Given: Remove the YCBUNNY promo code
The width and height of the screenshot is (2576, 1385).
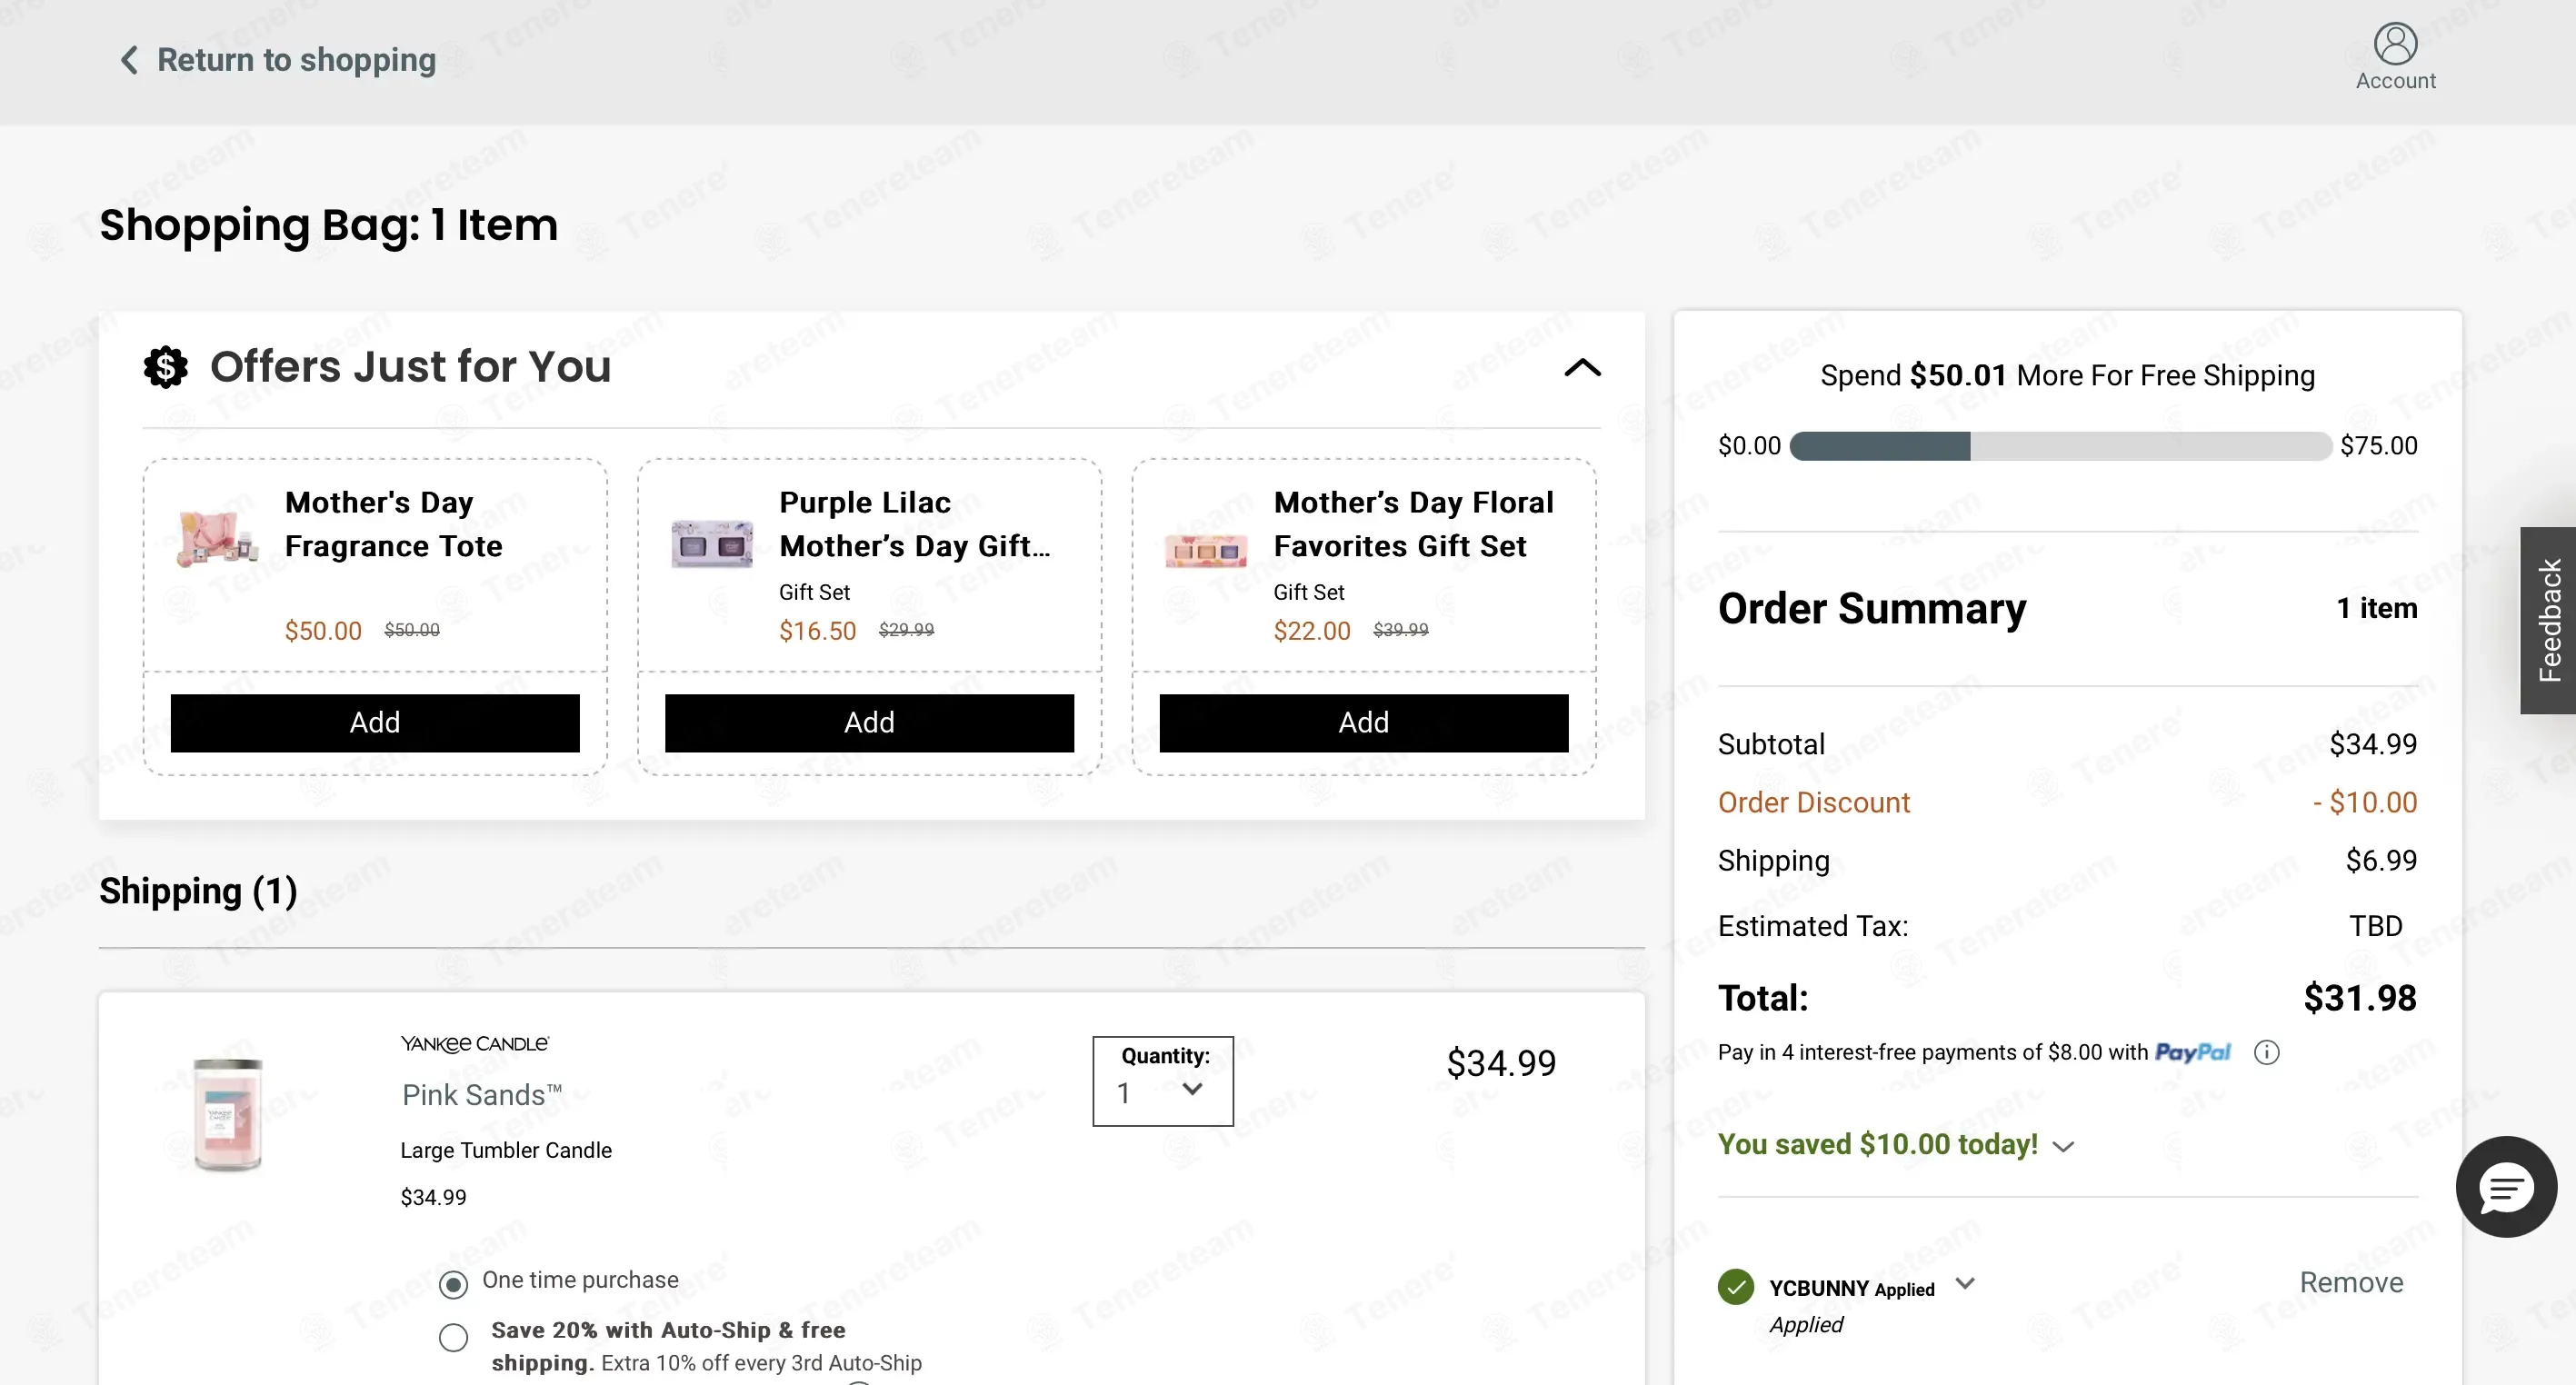Looking at the screenshot, I should coord(2351,1282).
